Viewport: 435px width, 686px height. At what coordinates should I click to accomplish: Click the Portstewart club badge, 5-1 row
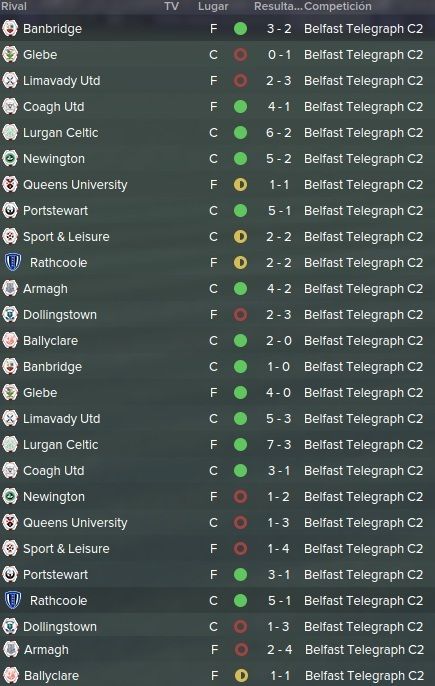pyautogui.click(x=10, y=210)
